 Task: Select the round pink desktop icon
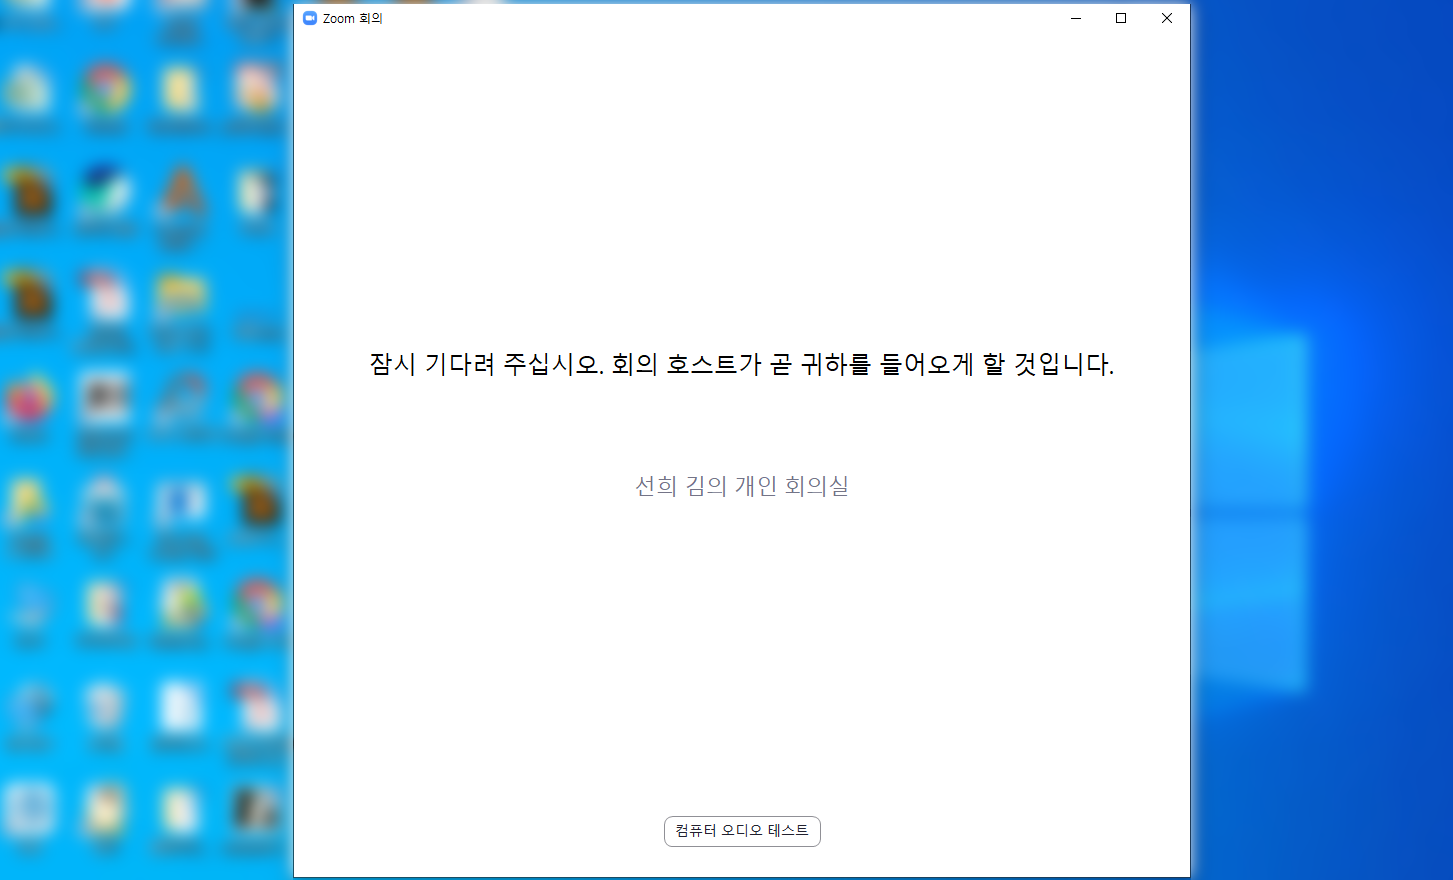[x=30, y=400]
